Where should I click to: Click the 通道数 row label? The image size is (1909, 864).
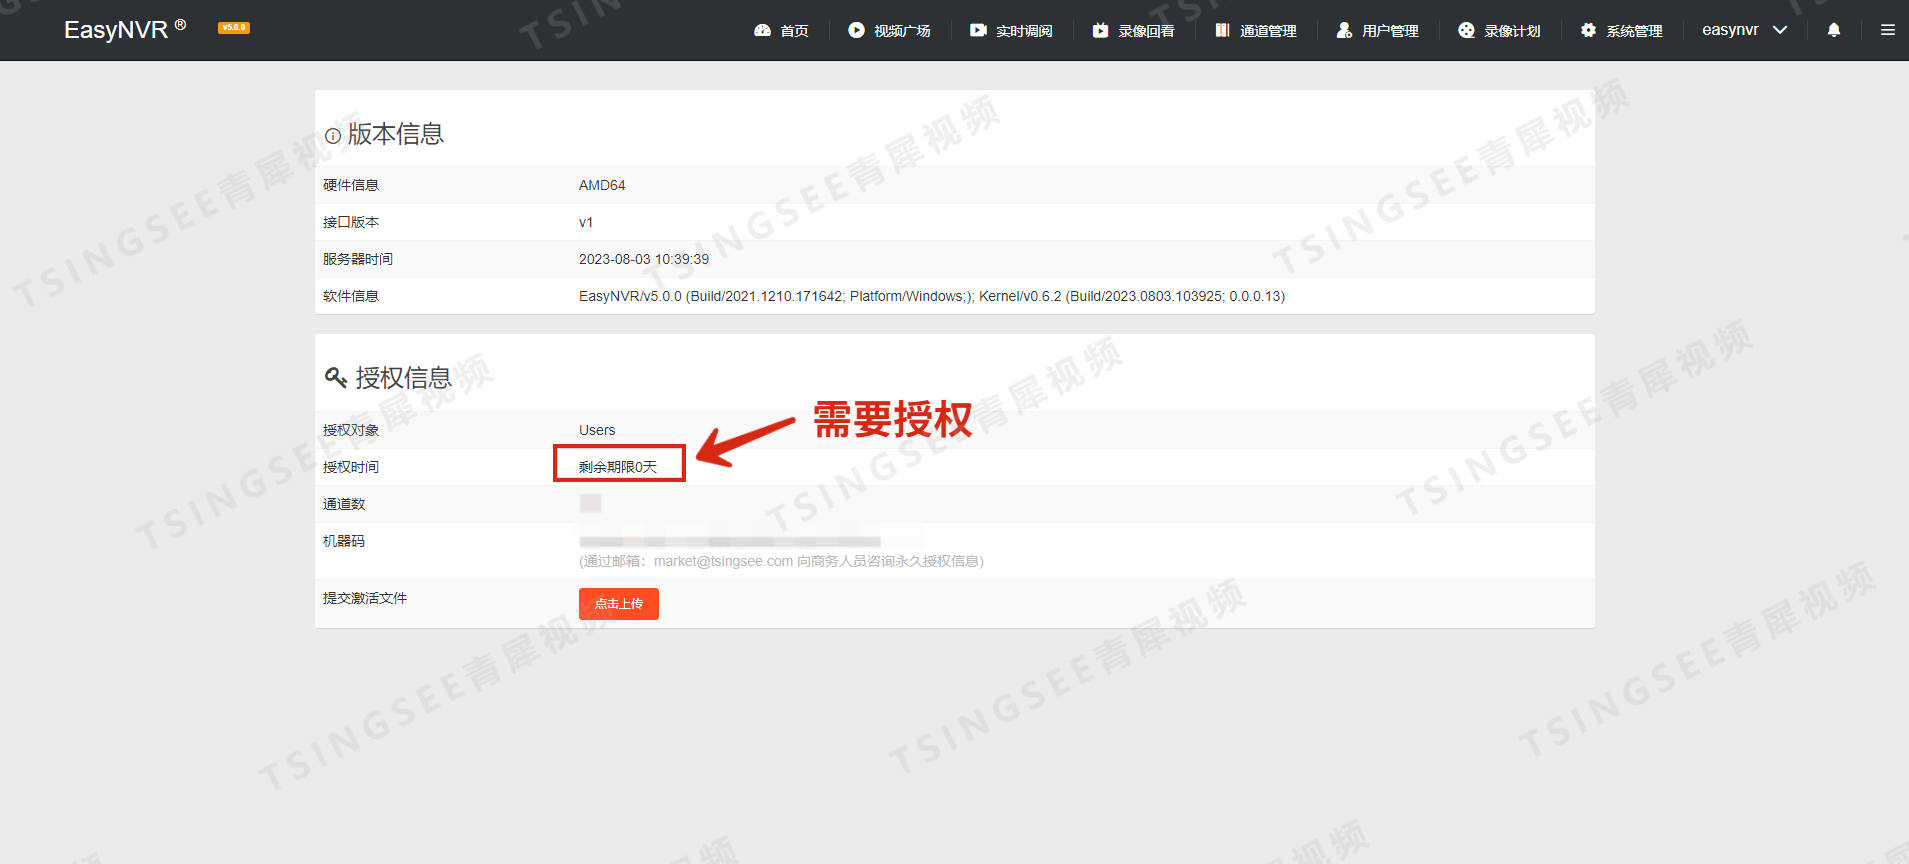[344, 504]
